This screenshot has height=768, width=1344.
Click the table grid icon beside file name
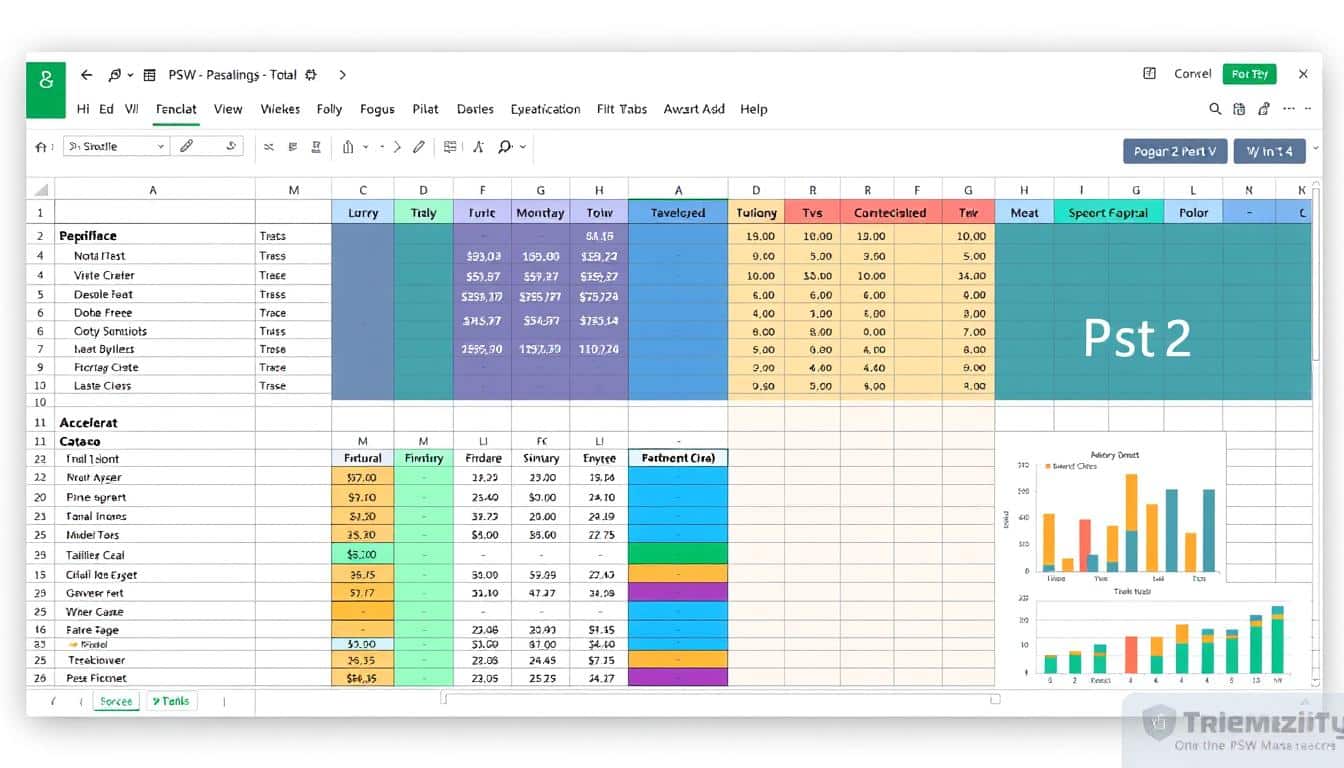150,75
